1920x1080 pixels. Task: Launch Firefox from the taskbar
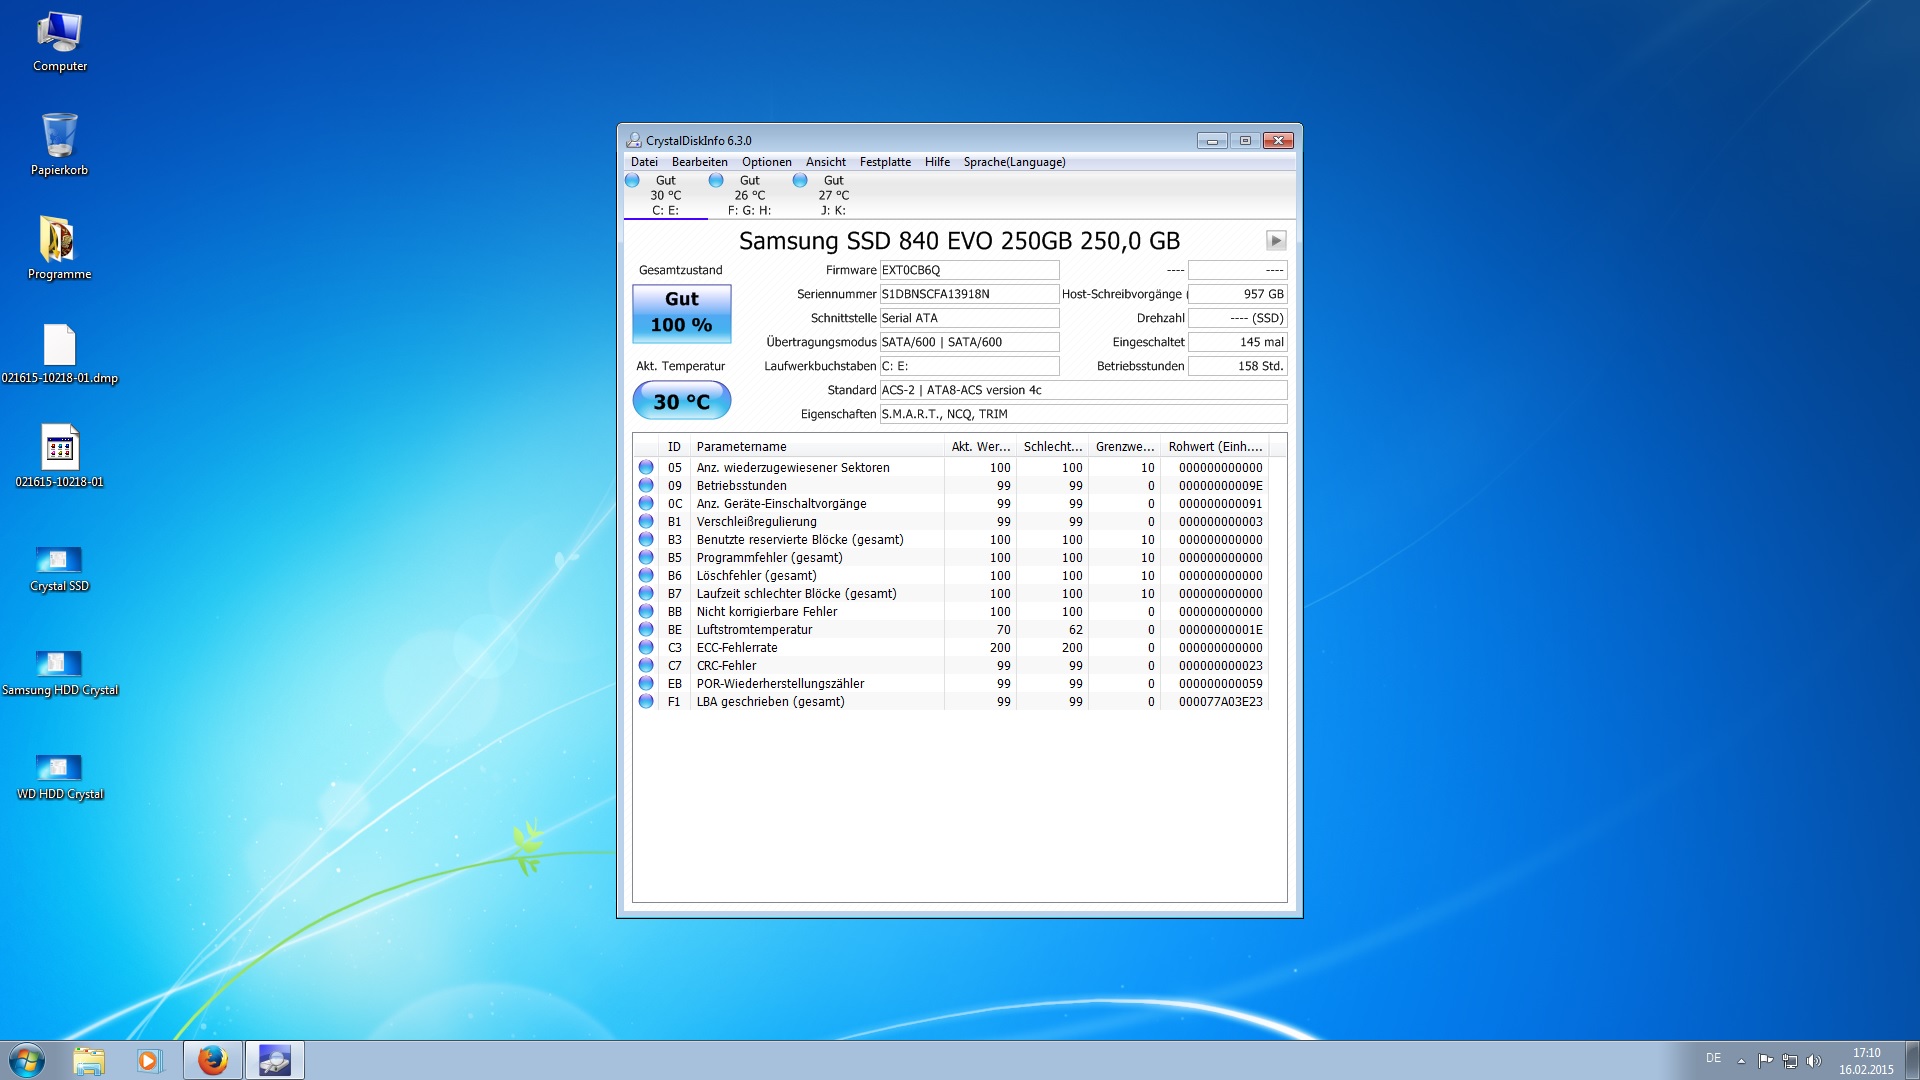click(x=212, y=1060)
